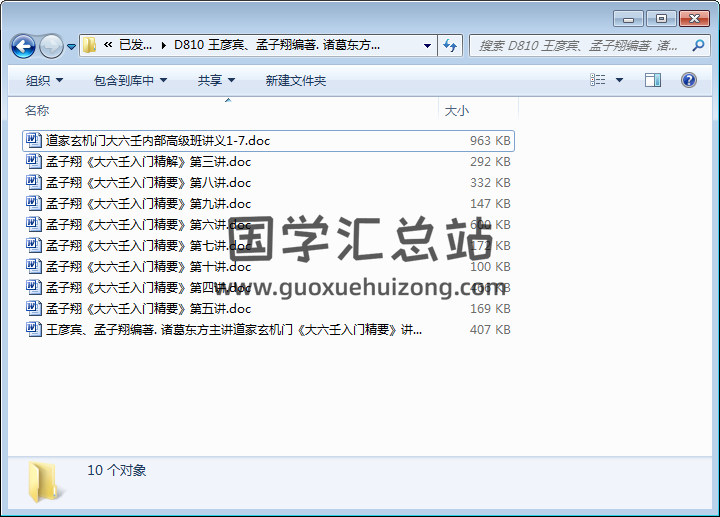Open the 组织 menu
The image size is (720, 517).
44,80
